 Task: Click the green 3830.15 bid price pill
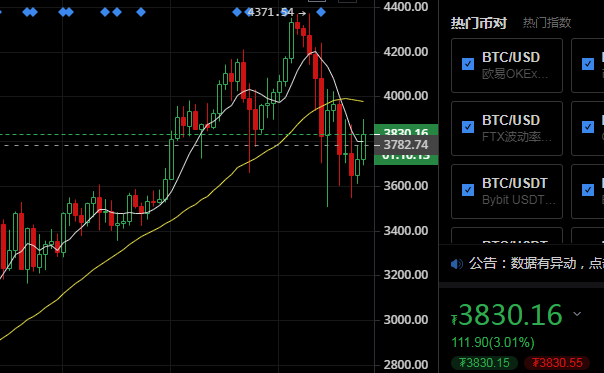coord(484,363)
